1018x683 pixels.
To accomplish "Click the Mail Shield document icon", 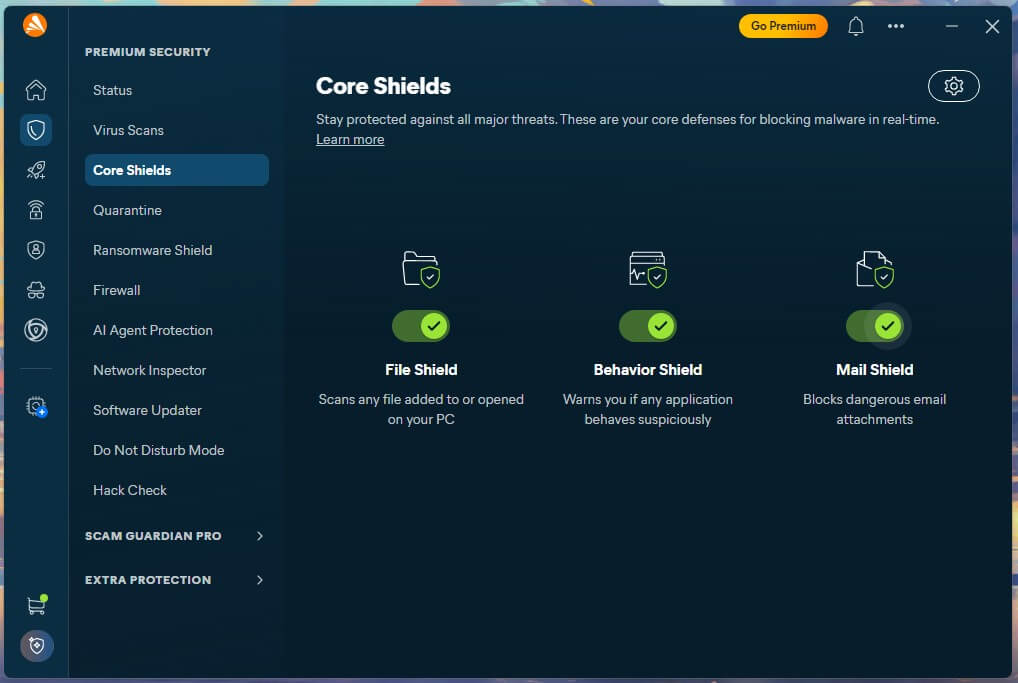I will pyautogui.click(x=875, y=269).
